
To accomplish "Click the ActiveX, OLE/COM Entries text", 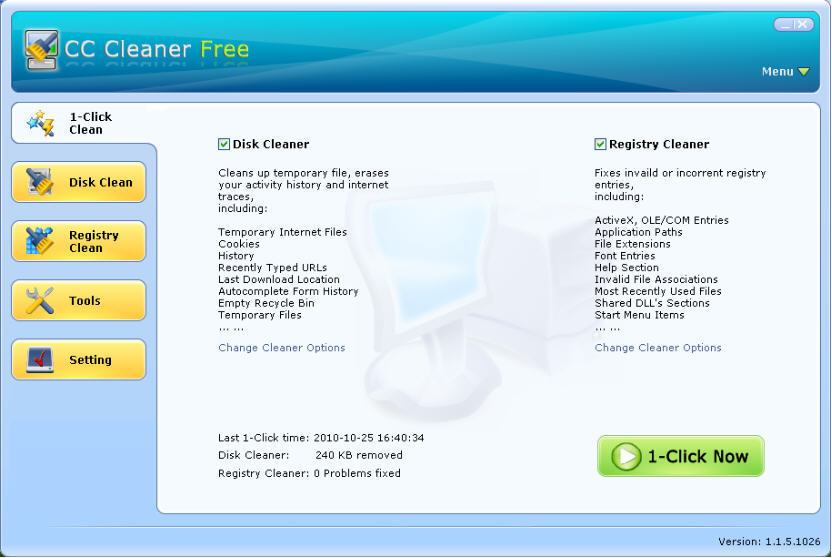I will point(662,221).
